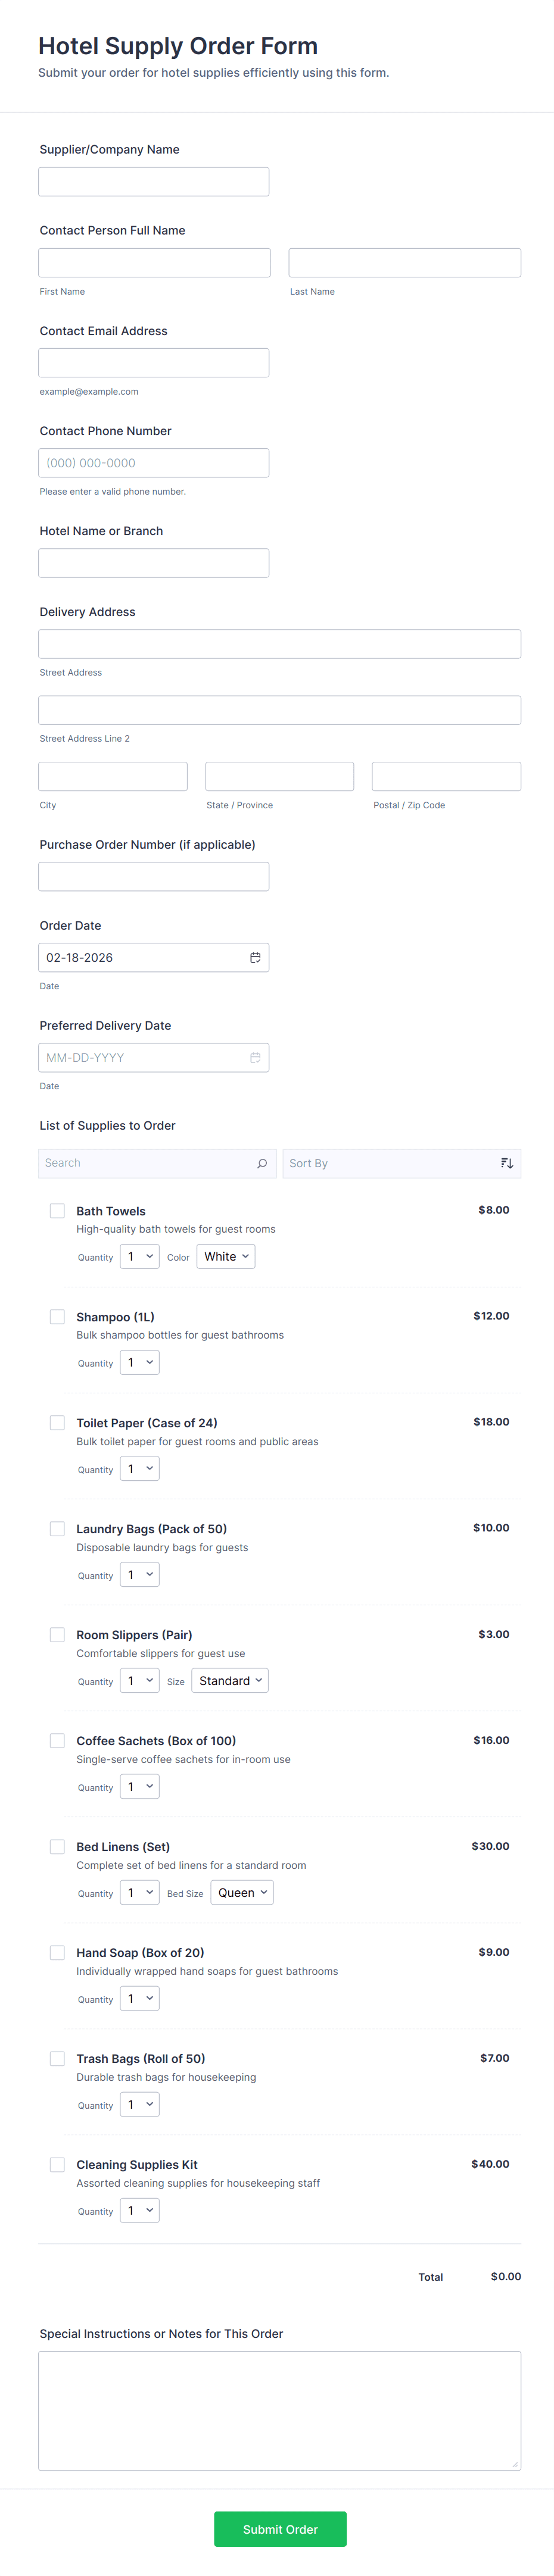Focus the Contact Email Address field
This screenshot has height=2576, width=554.
point(154,363)
